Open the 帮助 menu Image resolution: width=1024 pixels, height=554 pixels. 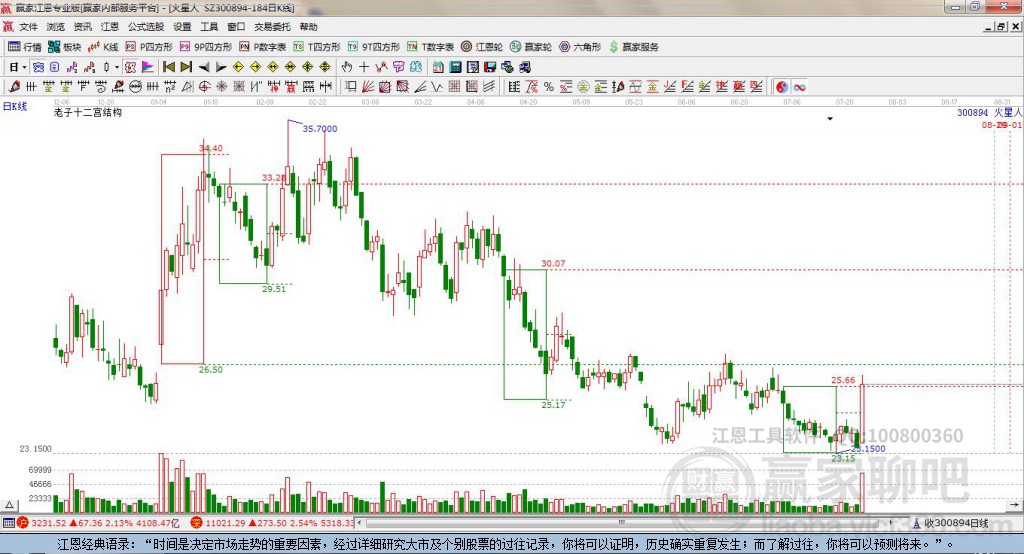(x=308, y=27)
